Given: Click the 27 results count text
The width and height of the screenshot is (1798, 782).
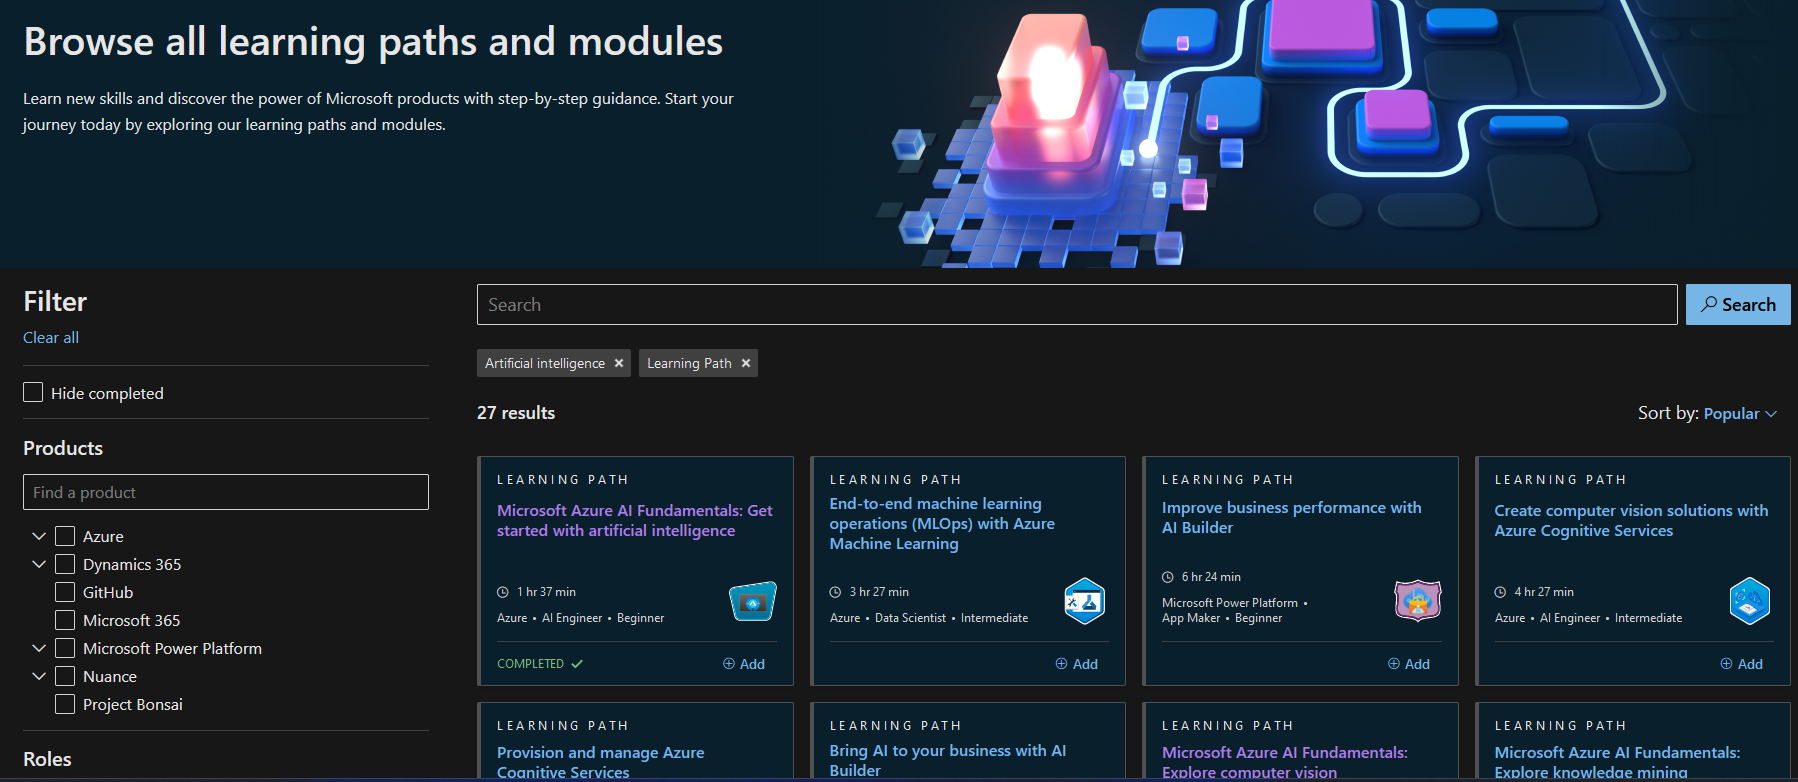Looking at the screenshot, I should coord(516,413).
